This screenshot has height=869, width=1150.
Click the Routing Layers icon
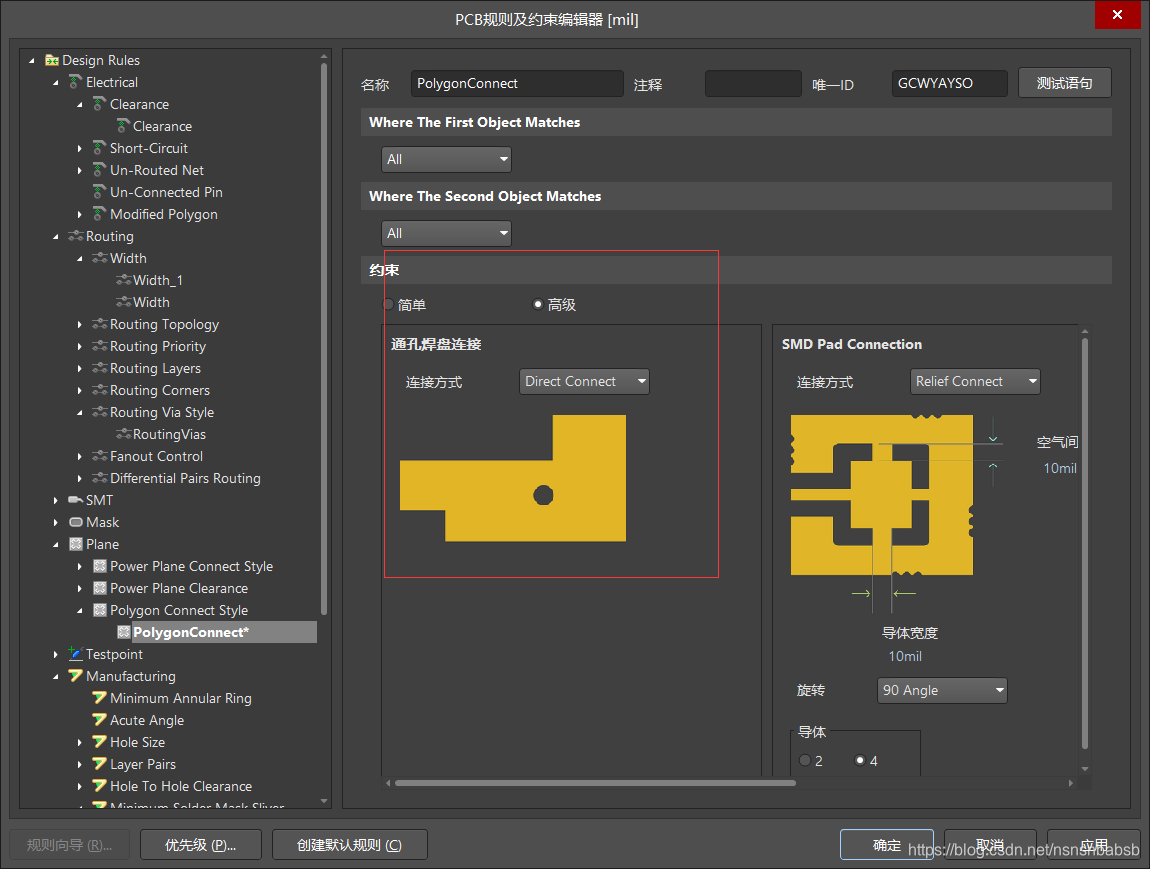[x=100, y=368]
